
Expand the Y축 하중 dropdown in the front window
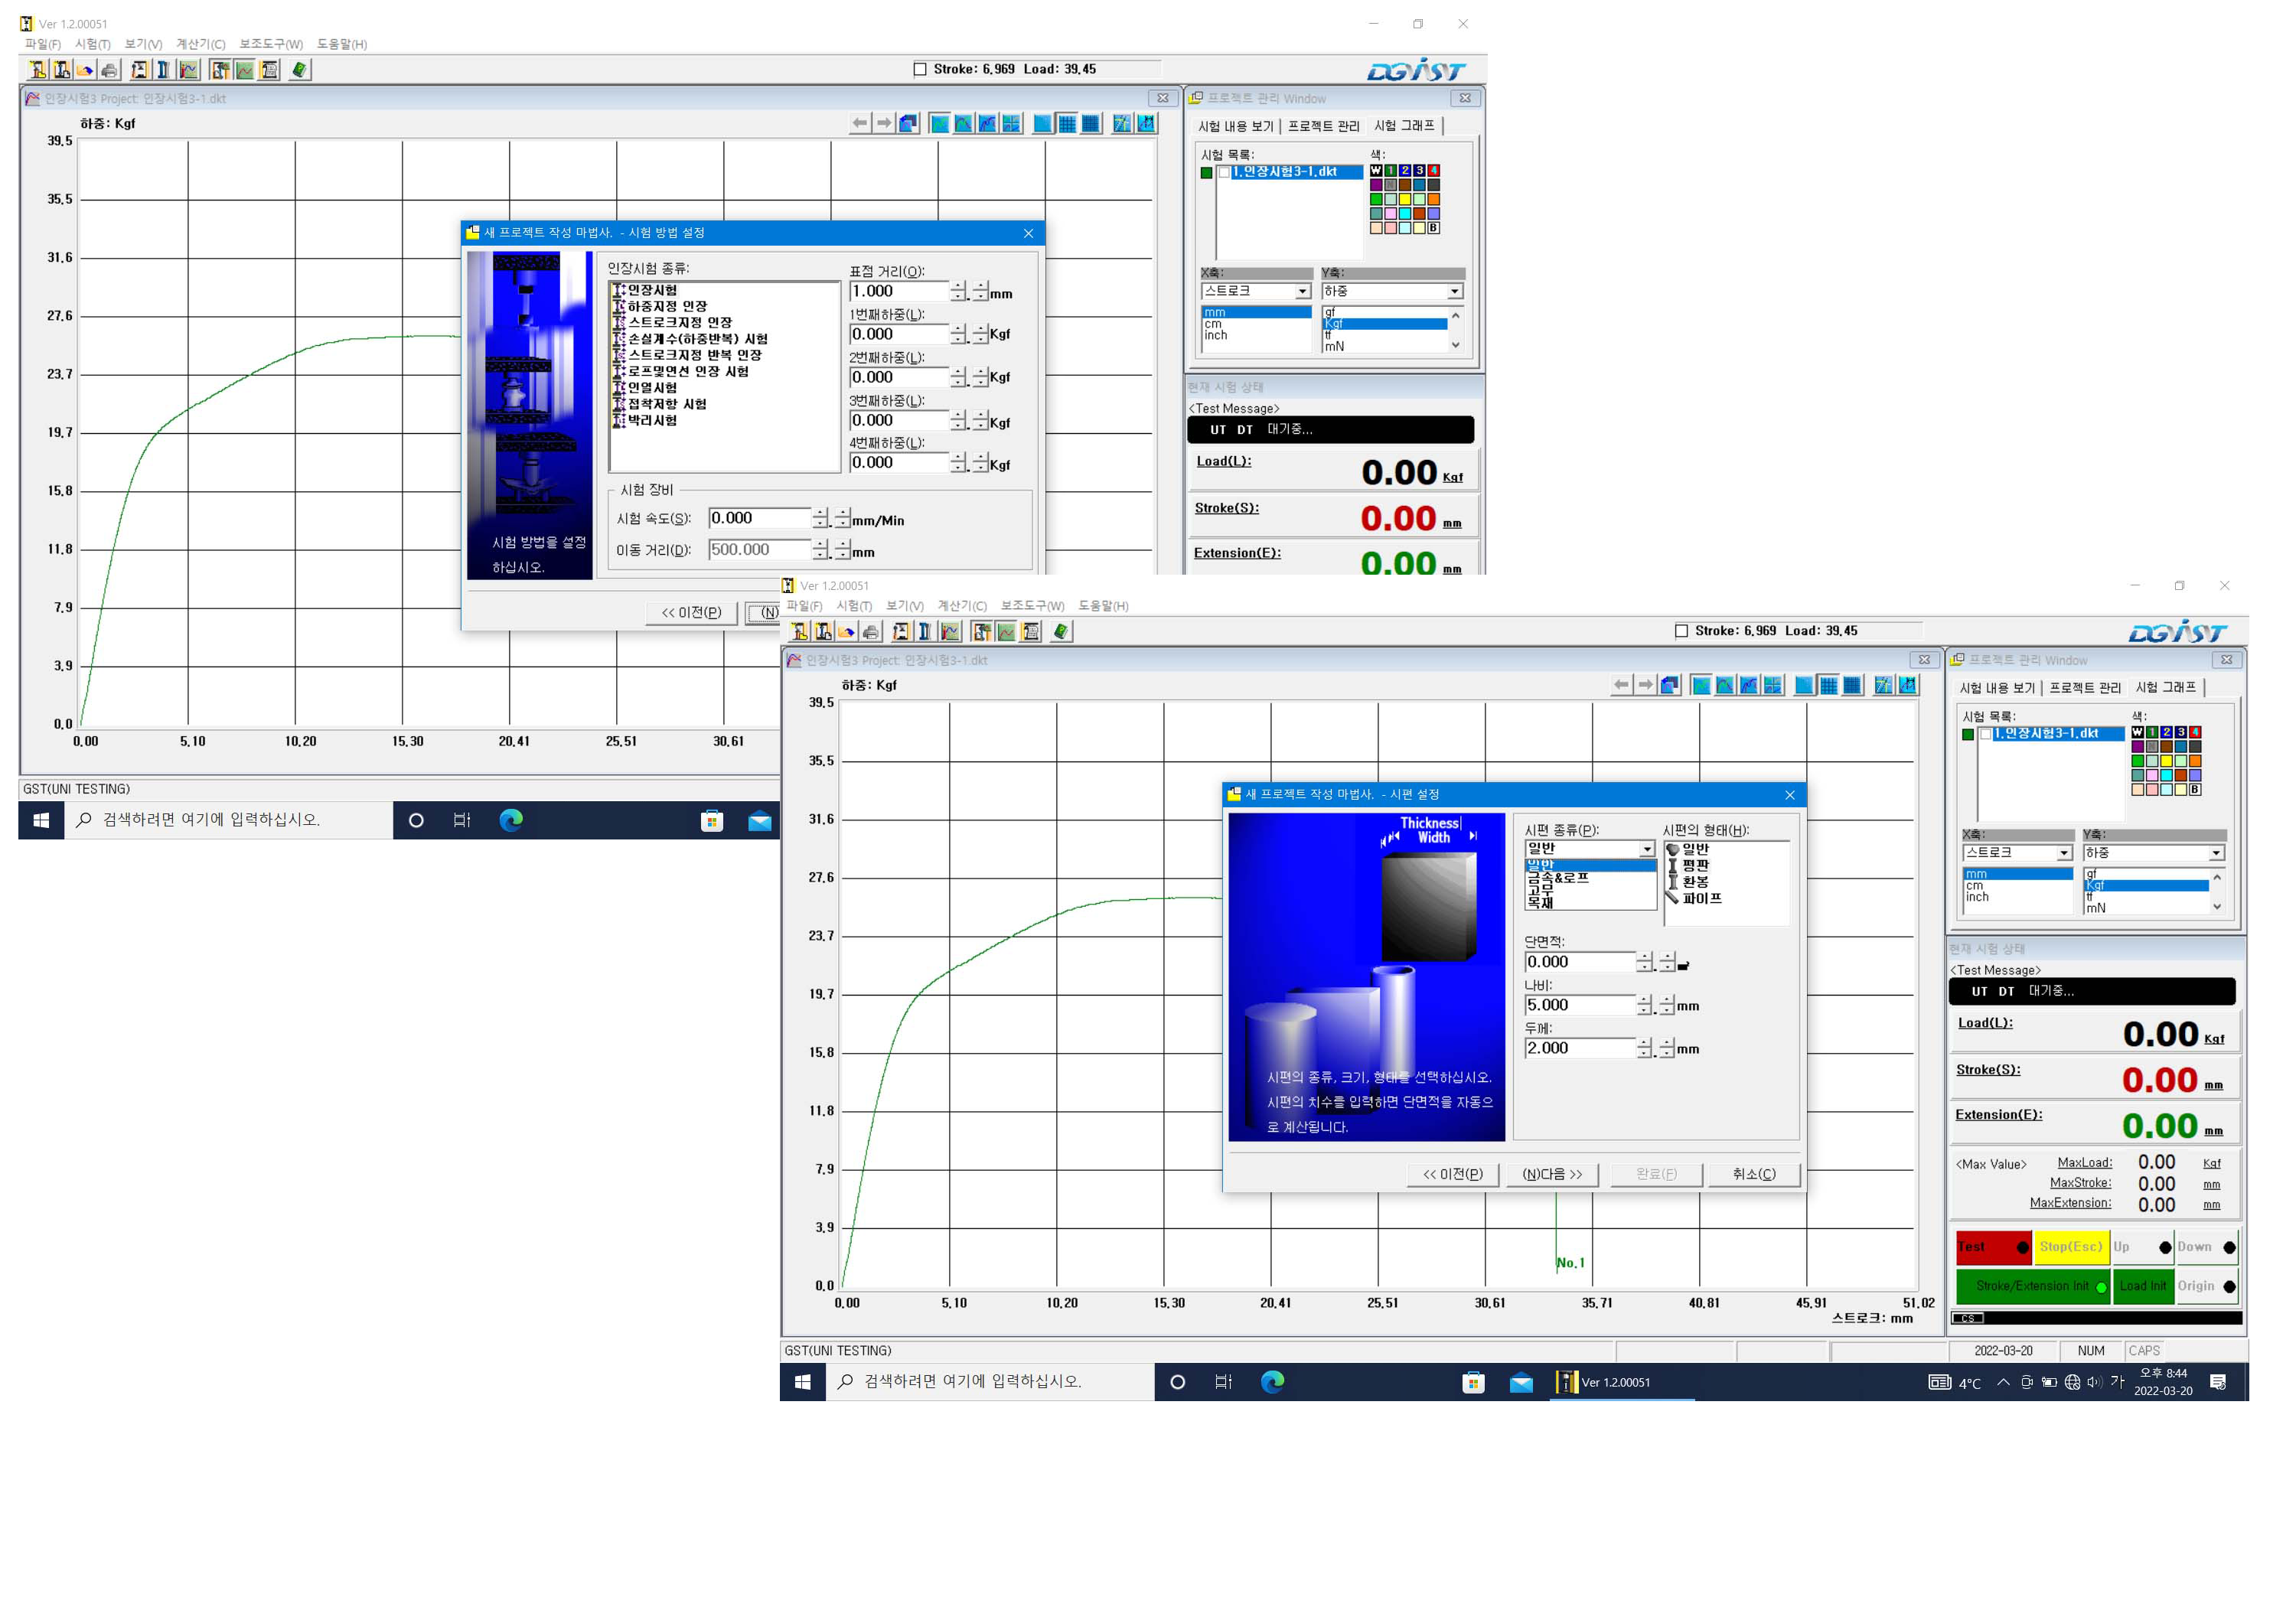(2216, 853)
